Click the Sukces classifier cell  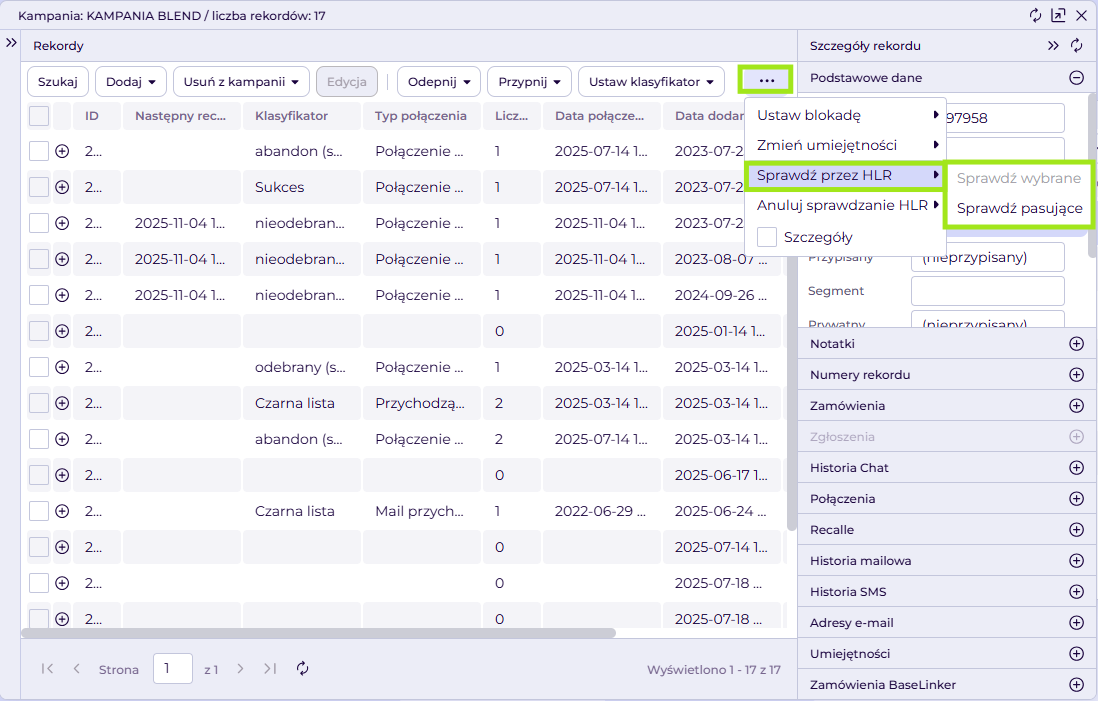pos(302,187)
